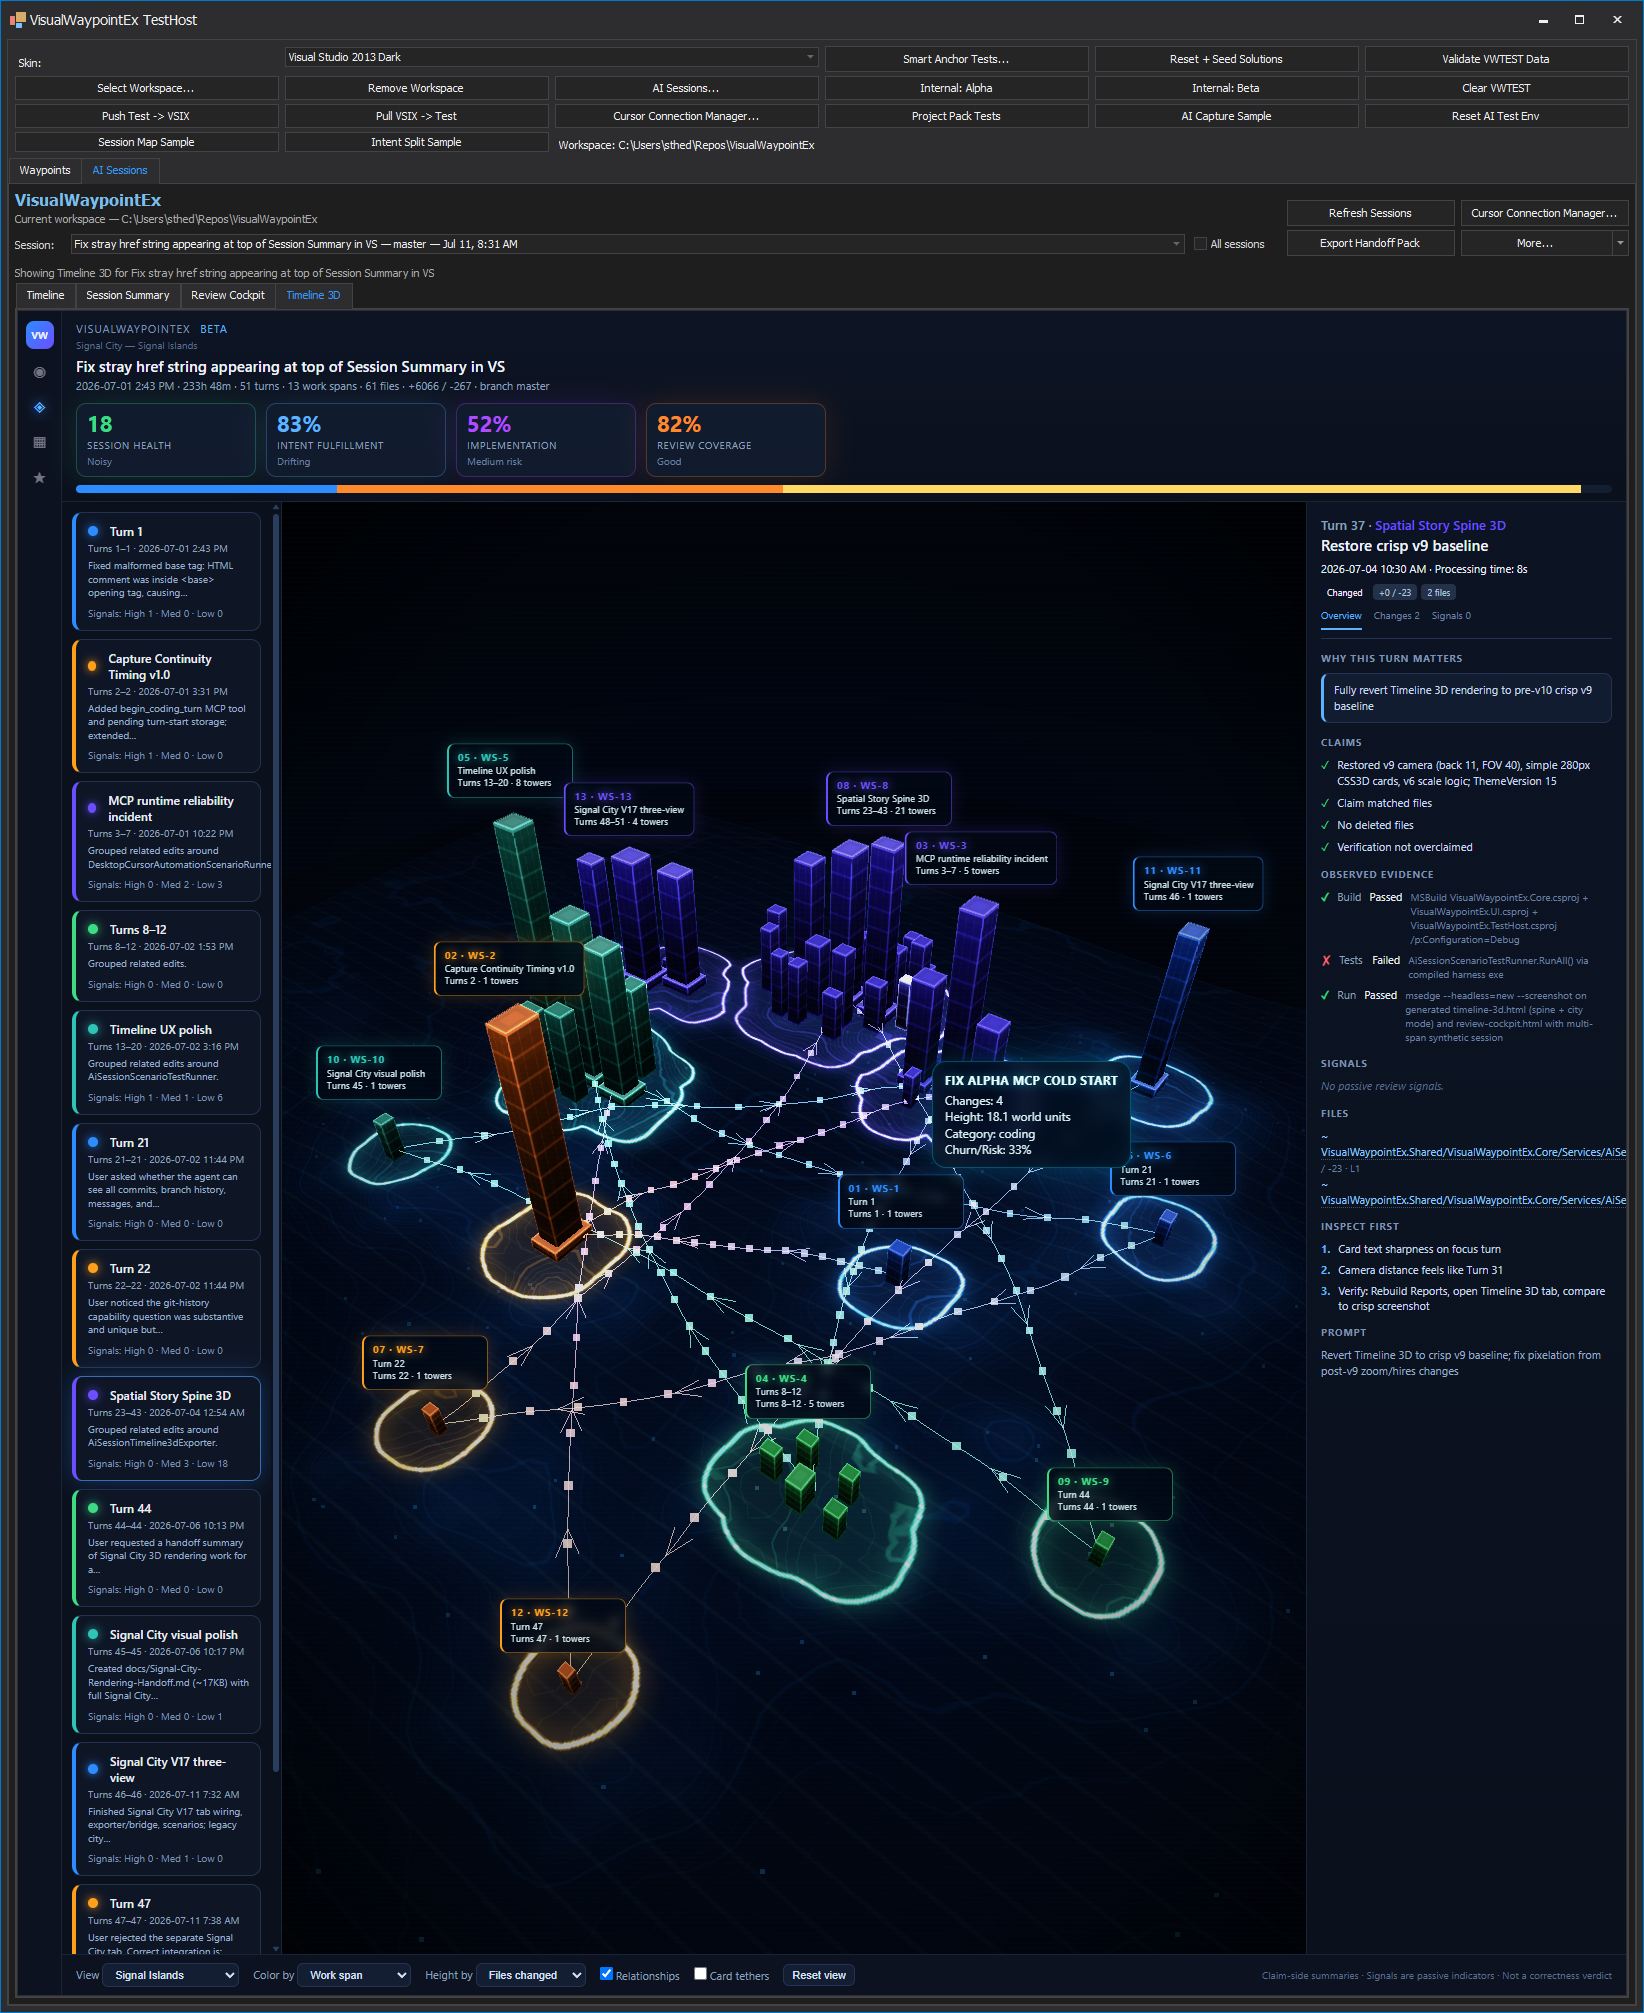The width and height of the screenshot is (1644, 2013).
Task: Click the 08 · WS-8 Spatial Story Spine label
Action: tap(888, 798)
